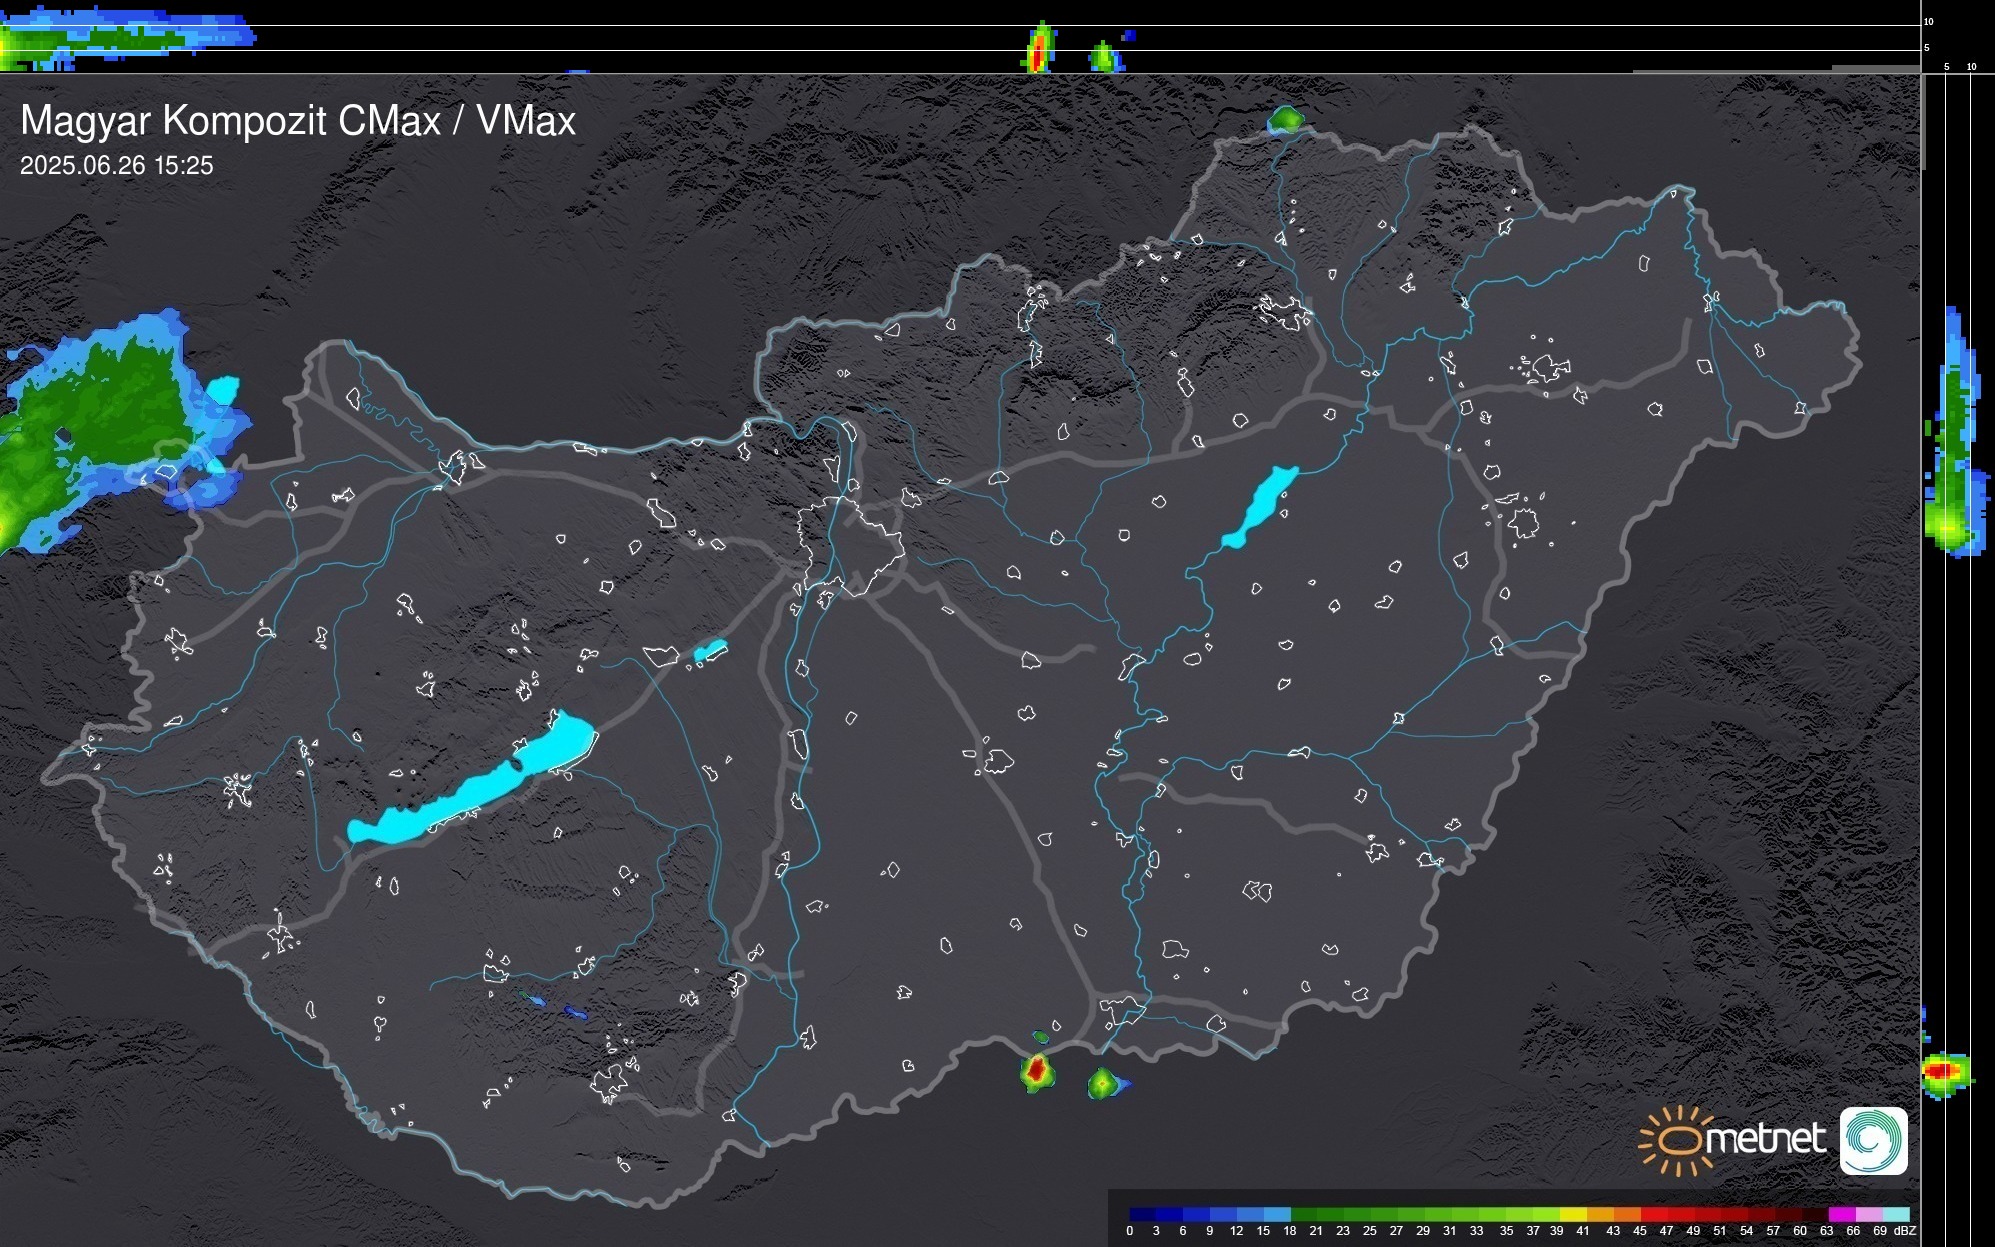Image resolution: width=1995 pixels, height=1247 pixels.
Task: Click the teal swirl radar app icon
Action: tap(1873, 1140)
